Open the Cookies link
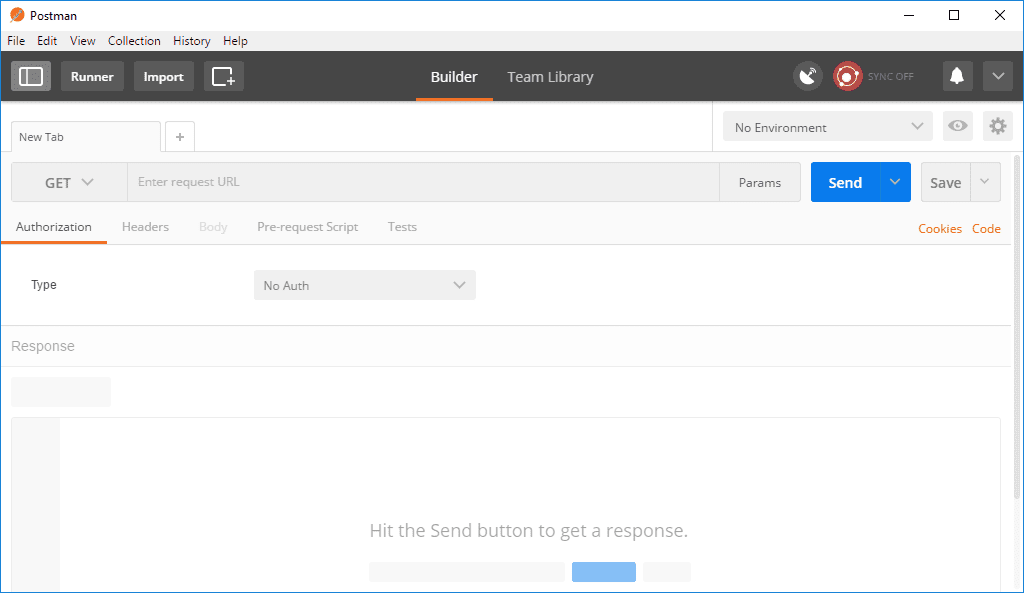 pos(940,229)
